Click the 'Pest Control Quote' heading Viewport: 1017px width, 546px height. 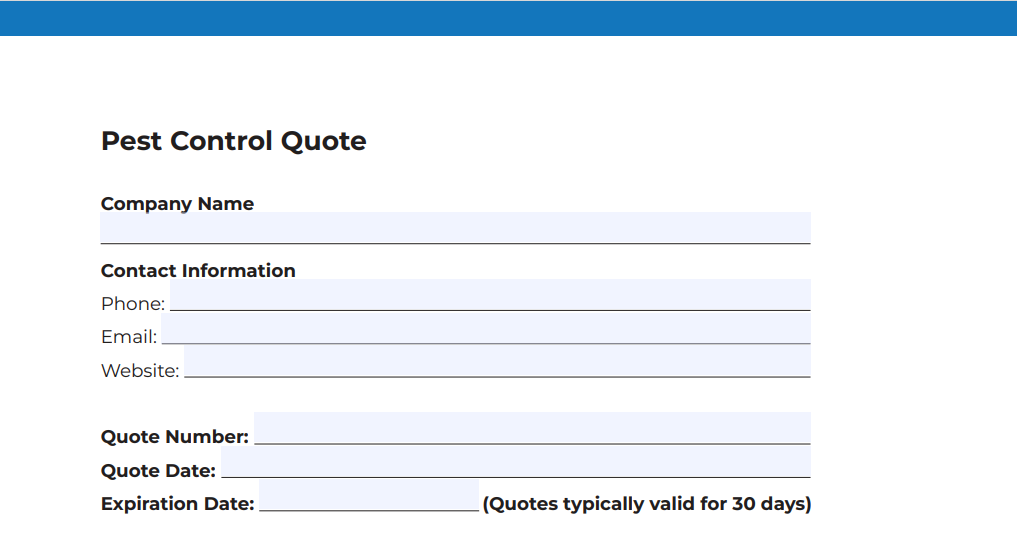[233, 141]
